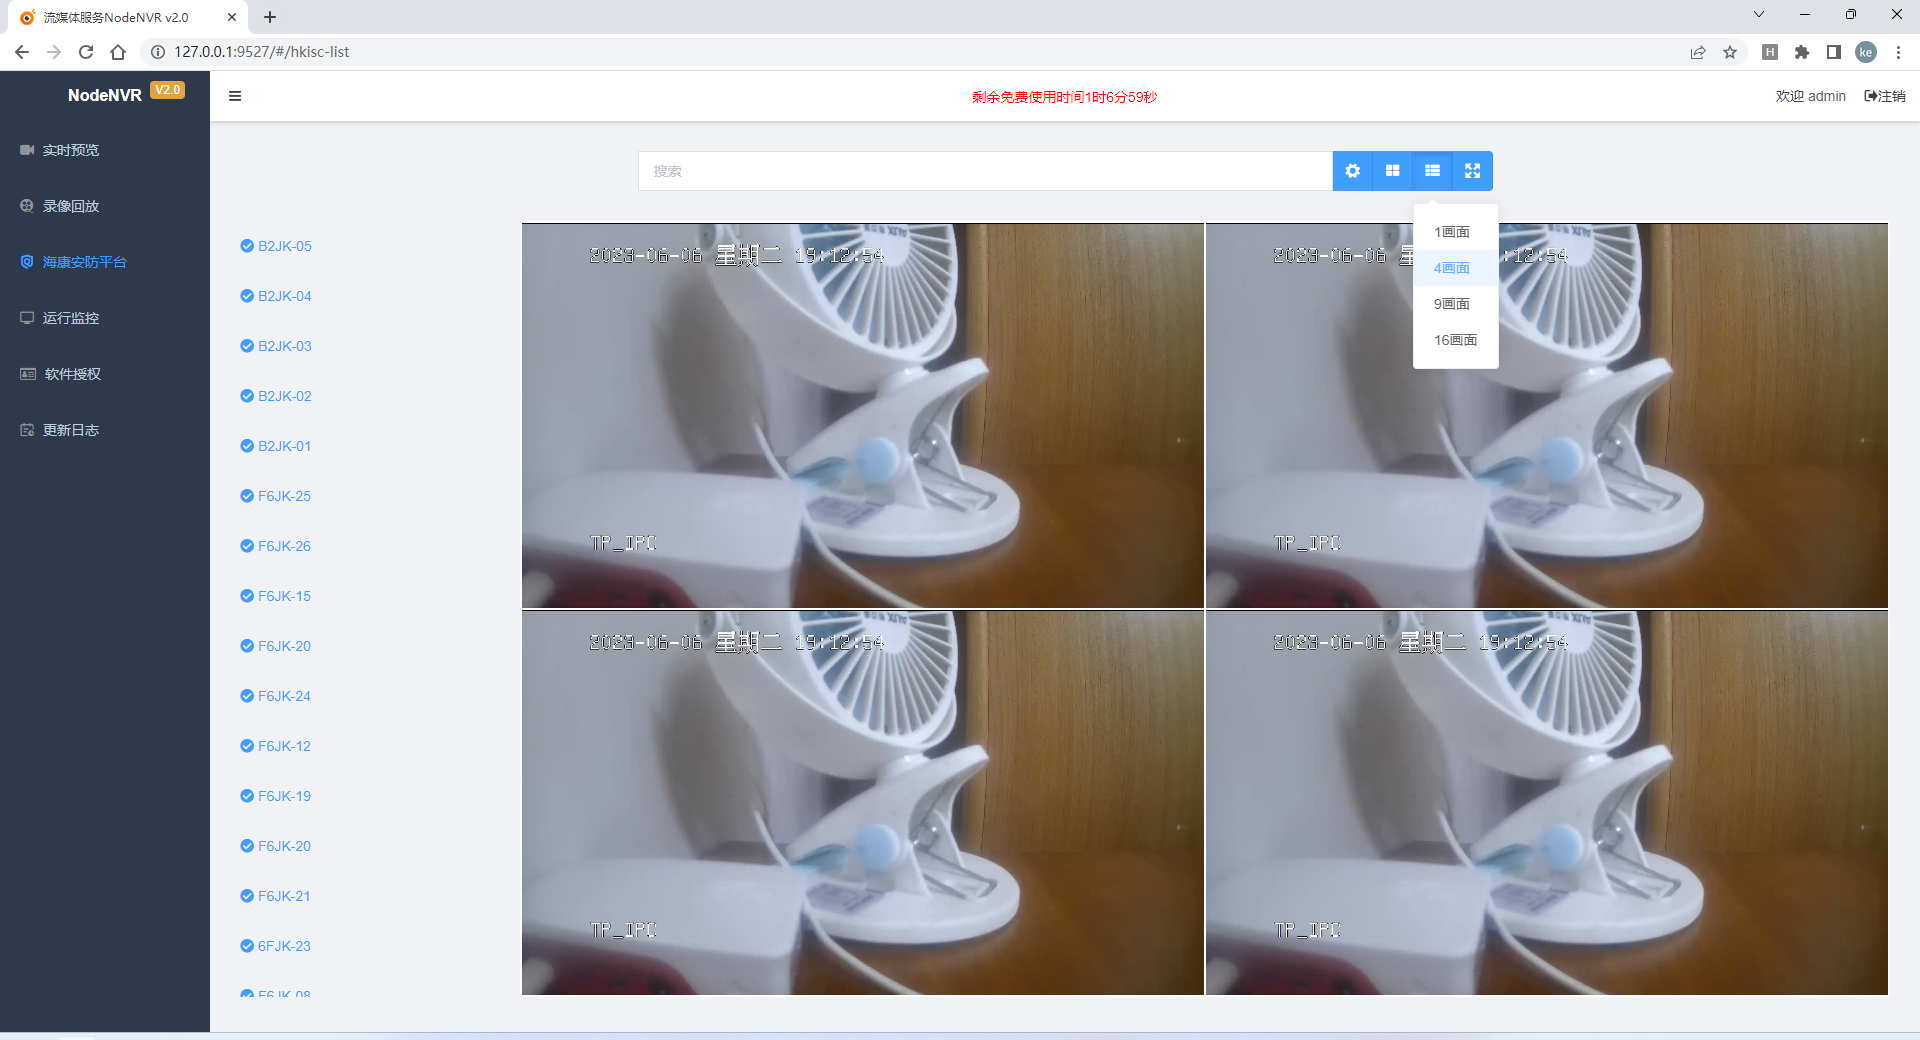
Task: Click in the 搜索 search field
Action: (985, 171)
